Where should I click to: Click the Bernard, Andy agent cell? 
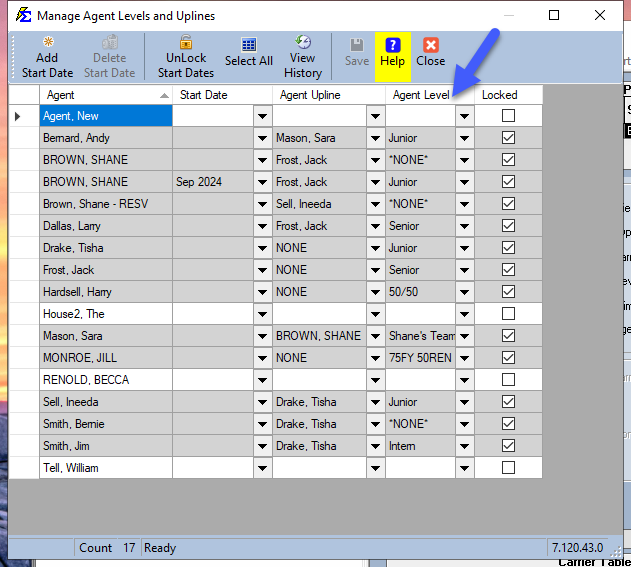(x=106, y=138)
